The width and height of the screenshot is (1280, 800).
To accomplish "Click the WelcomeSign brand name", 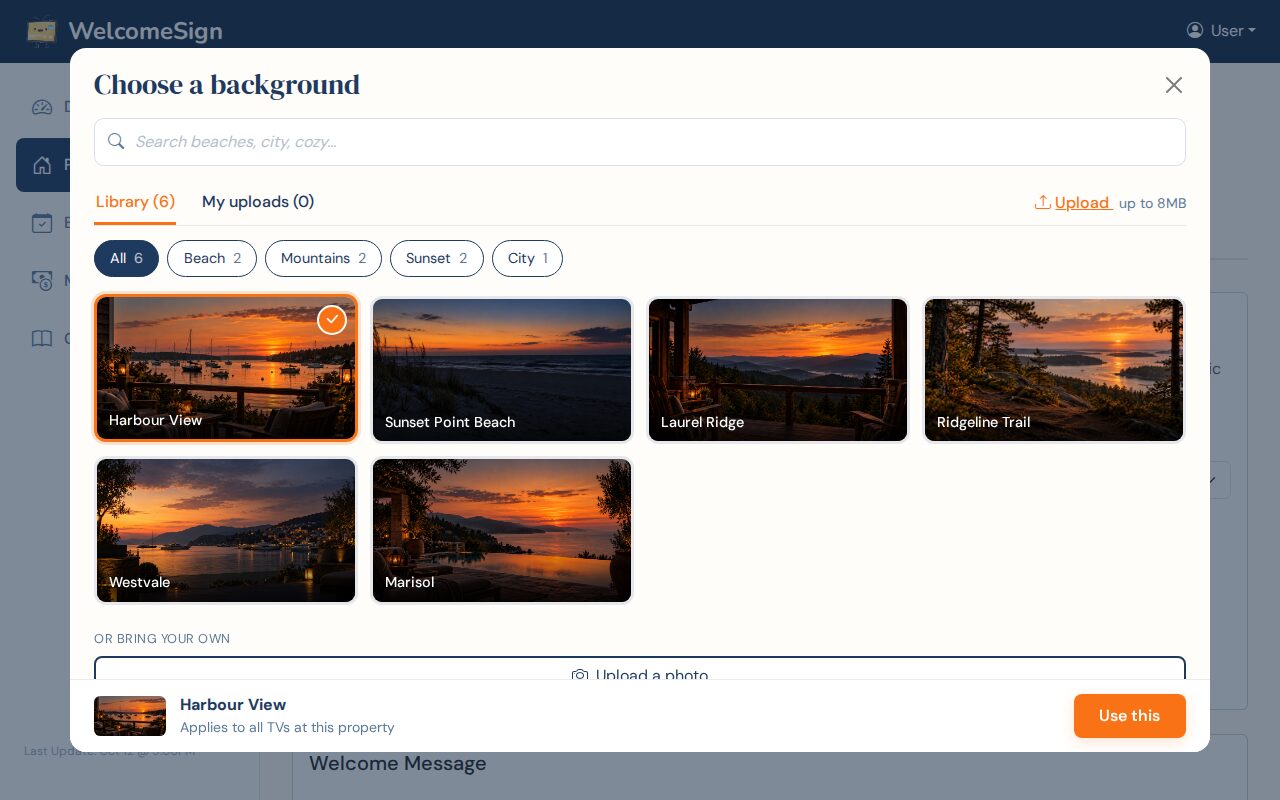I will [x=145, y=31].
